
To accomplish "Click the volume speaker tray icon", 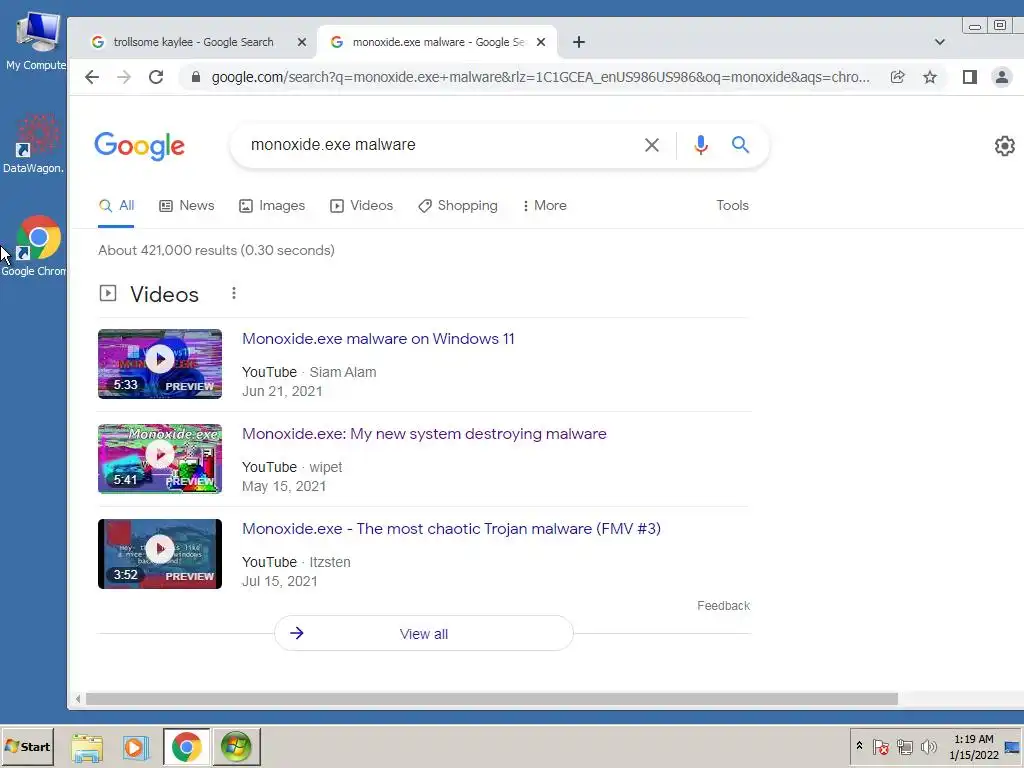I will tap(928, 746).
